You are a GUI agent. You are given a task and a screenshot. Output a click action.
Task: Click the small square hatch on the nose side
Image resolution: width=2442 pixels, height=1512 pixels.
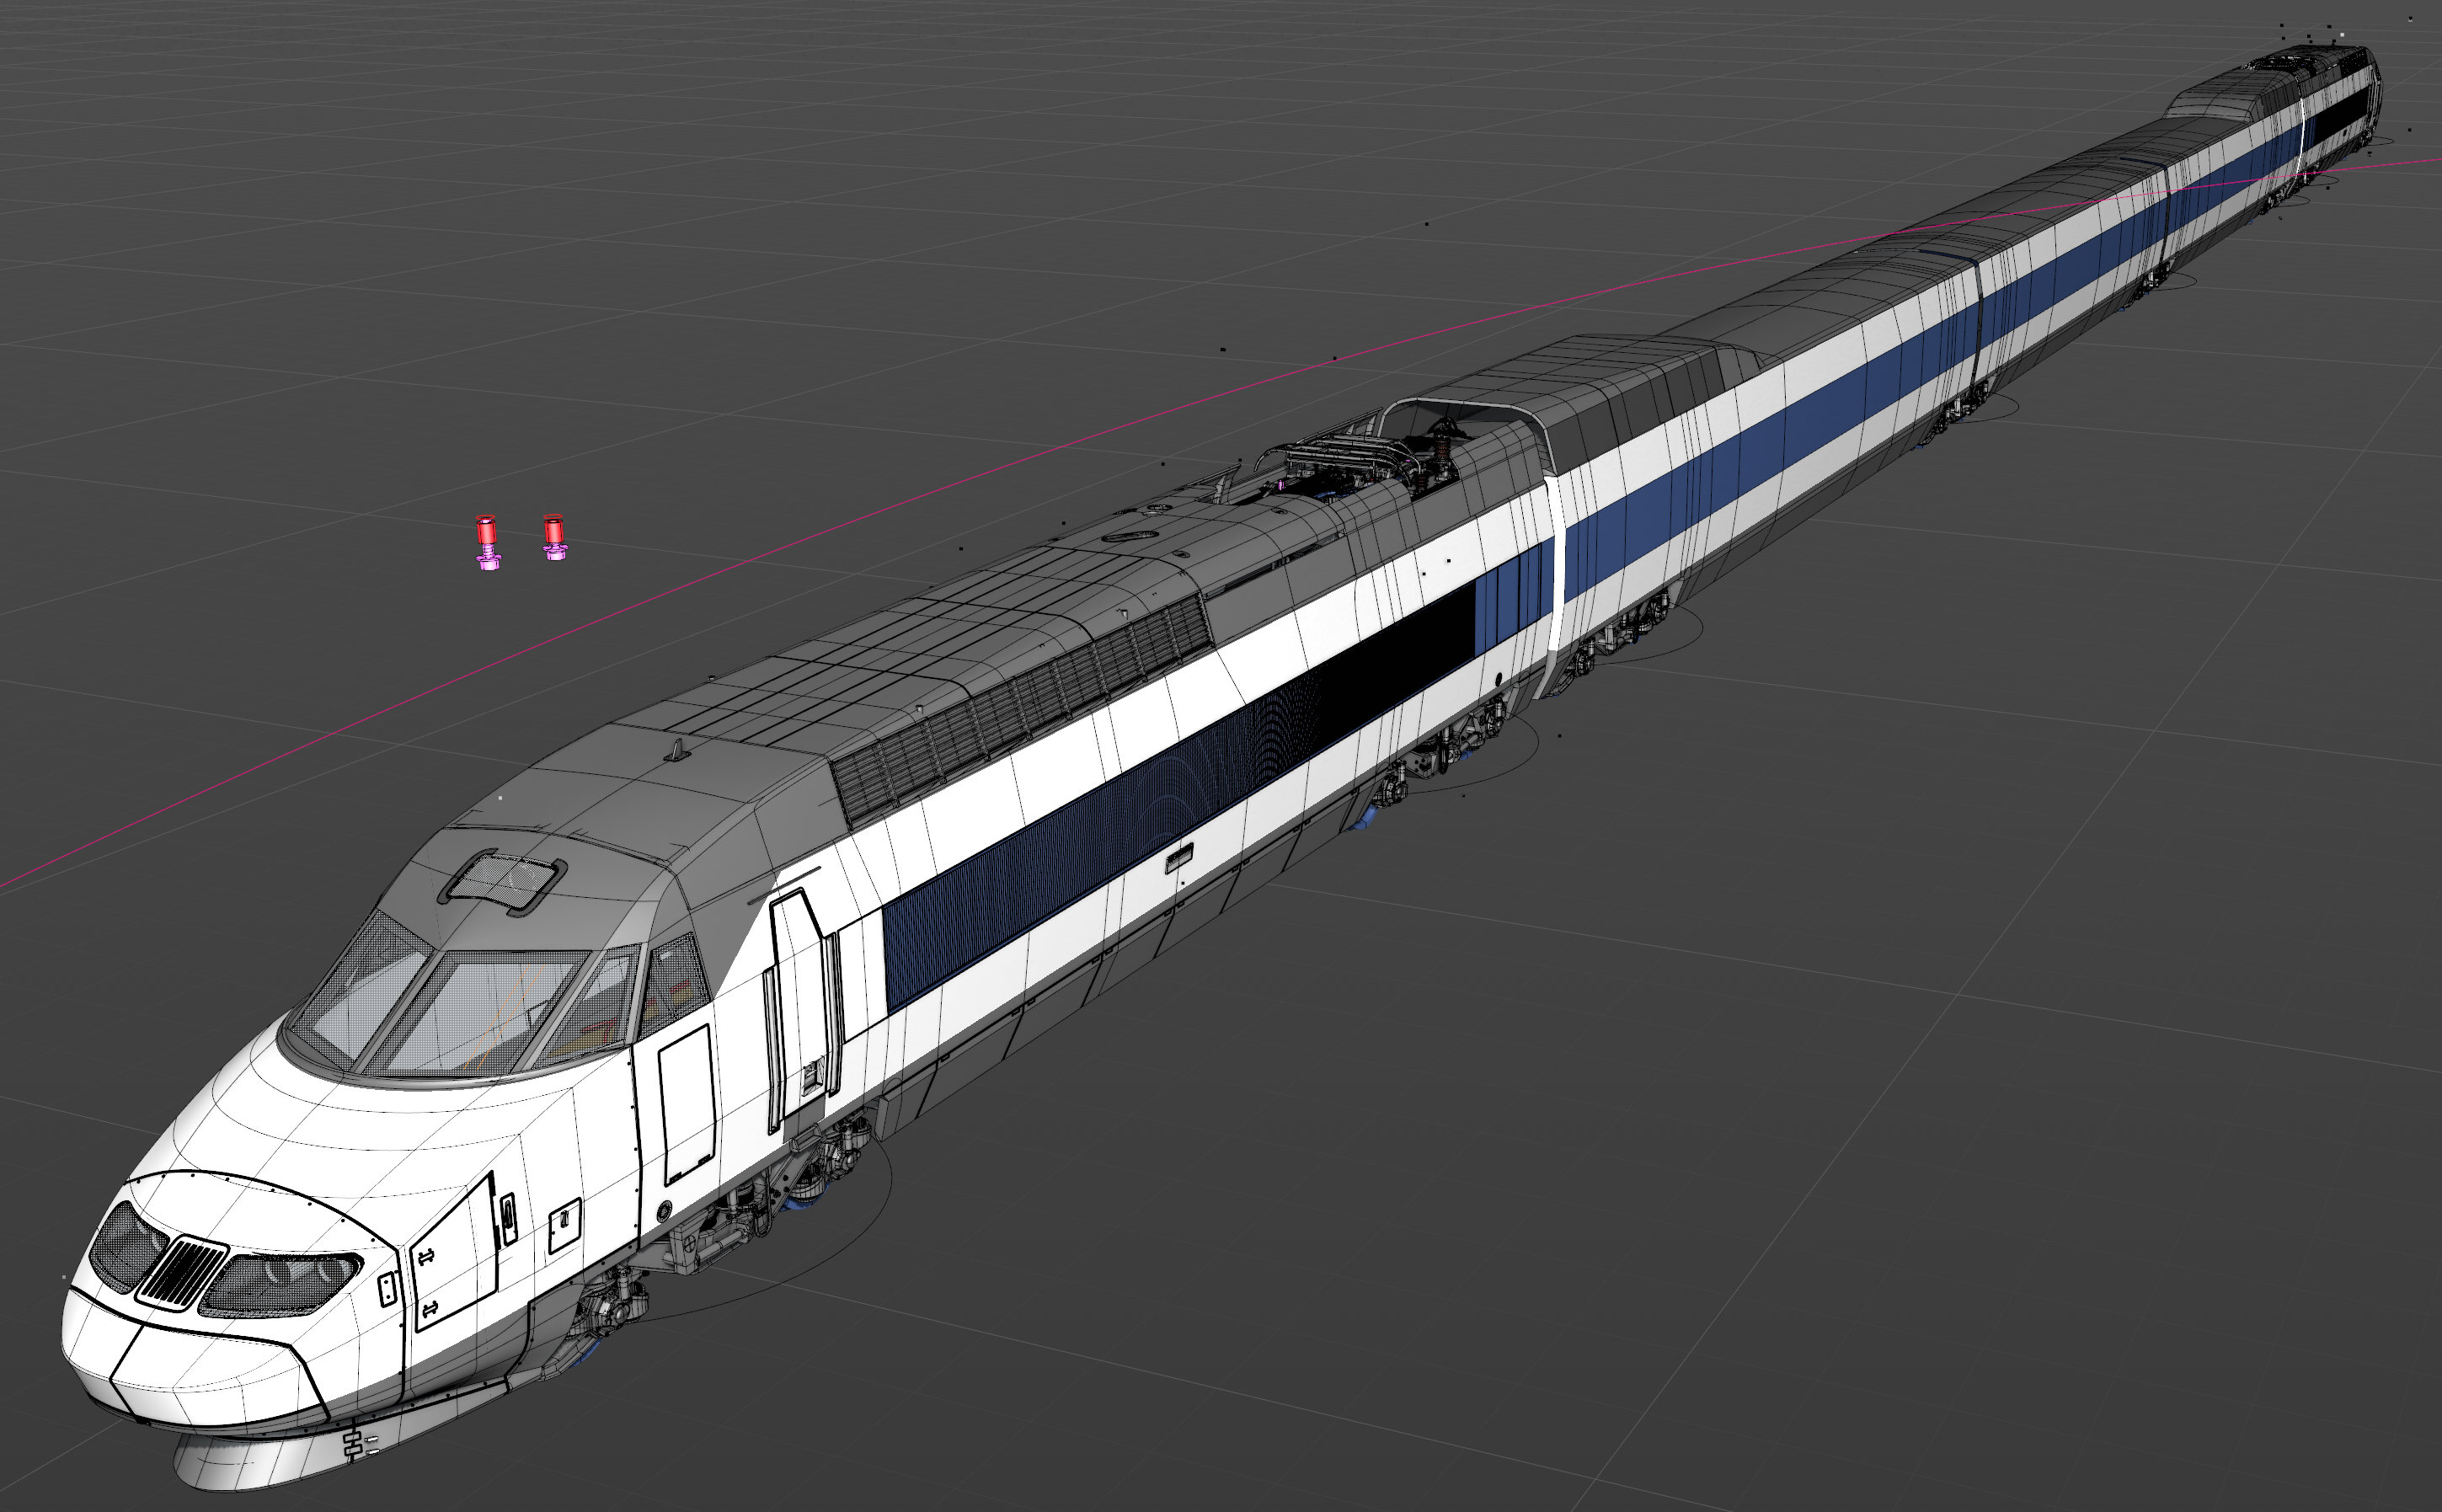coord(565,1224)
